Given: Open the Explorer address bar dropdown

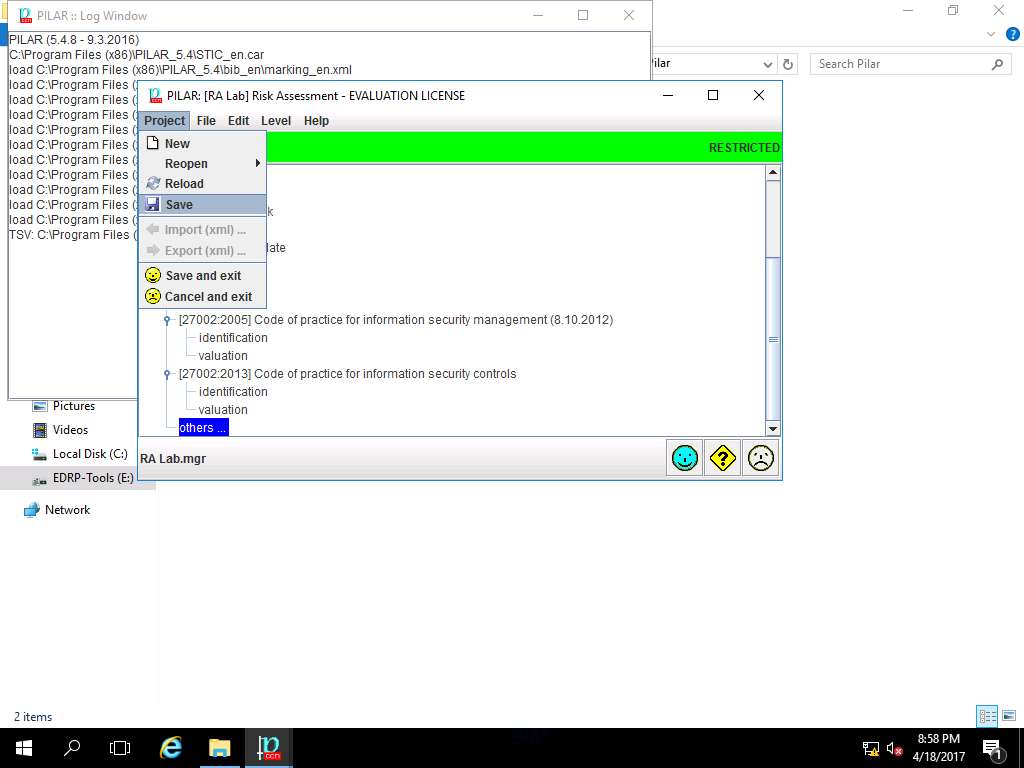Looking at the screenshot, I should point(767,64).
